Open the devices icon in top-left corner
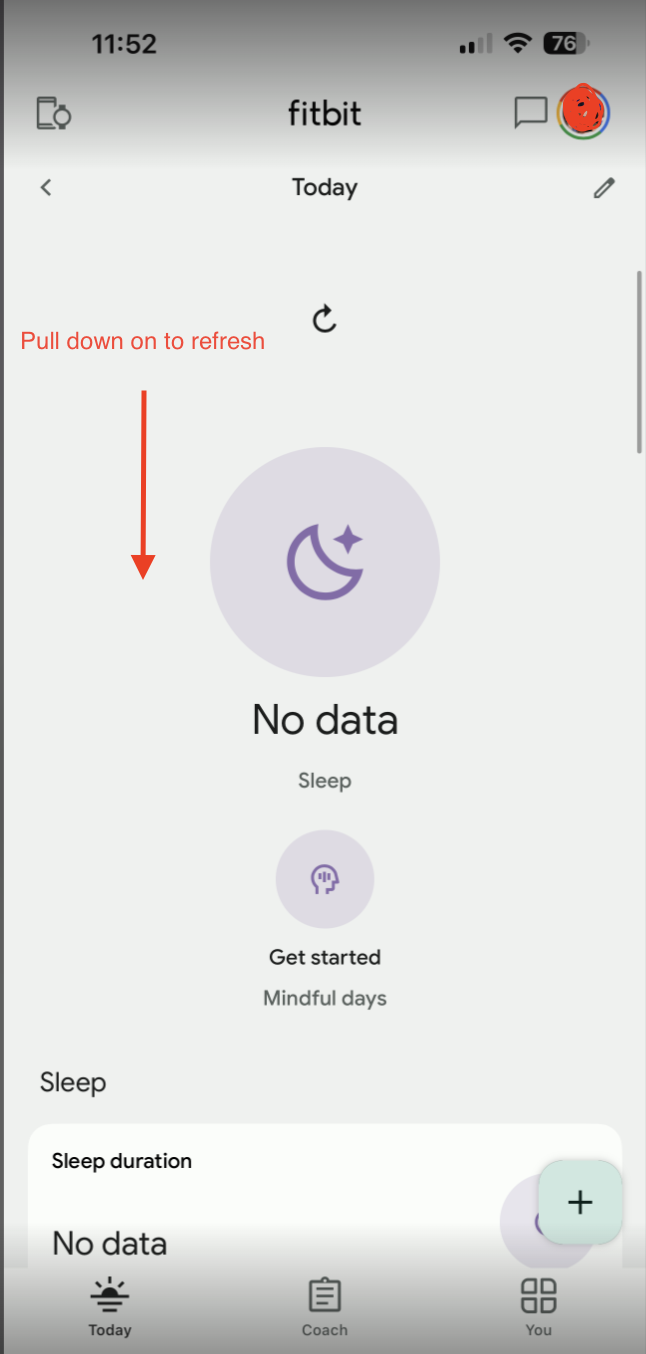Image resolution: width=646 pixels, height=1354 pixels. [x=54, y=113]
